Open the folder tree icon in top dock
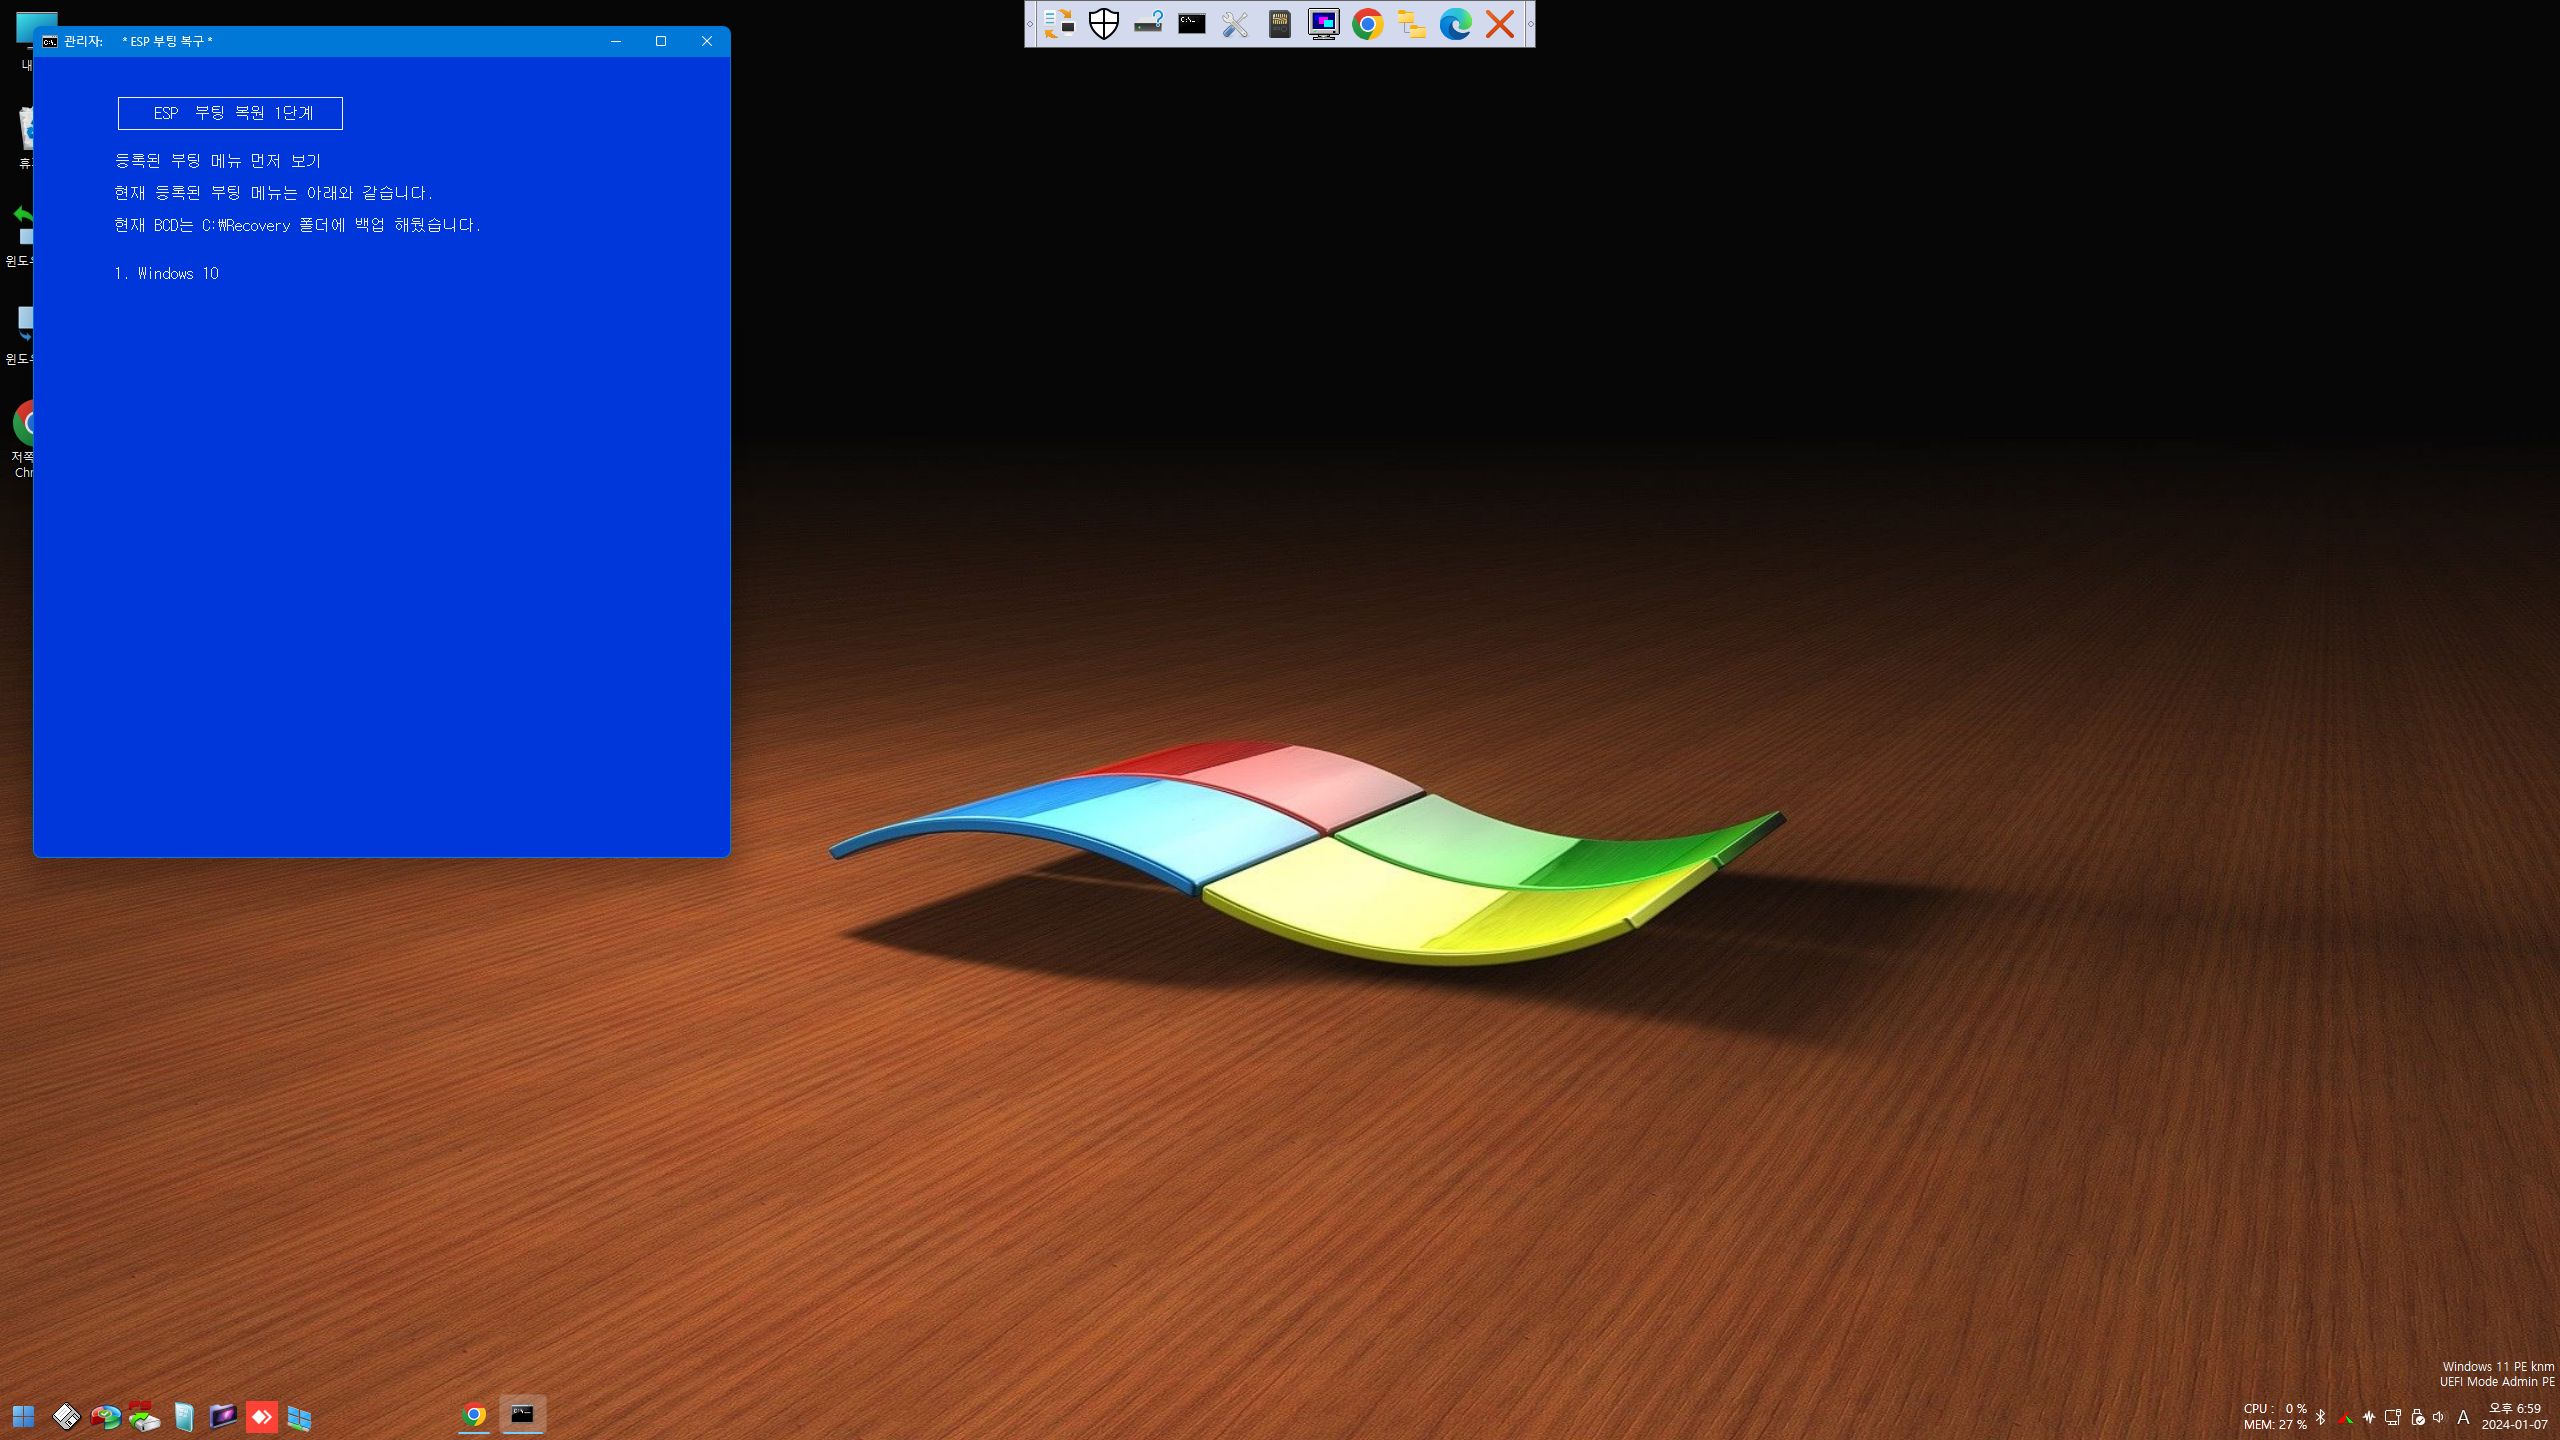 click(1412, 24)
